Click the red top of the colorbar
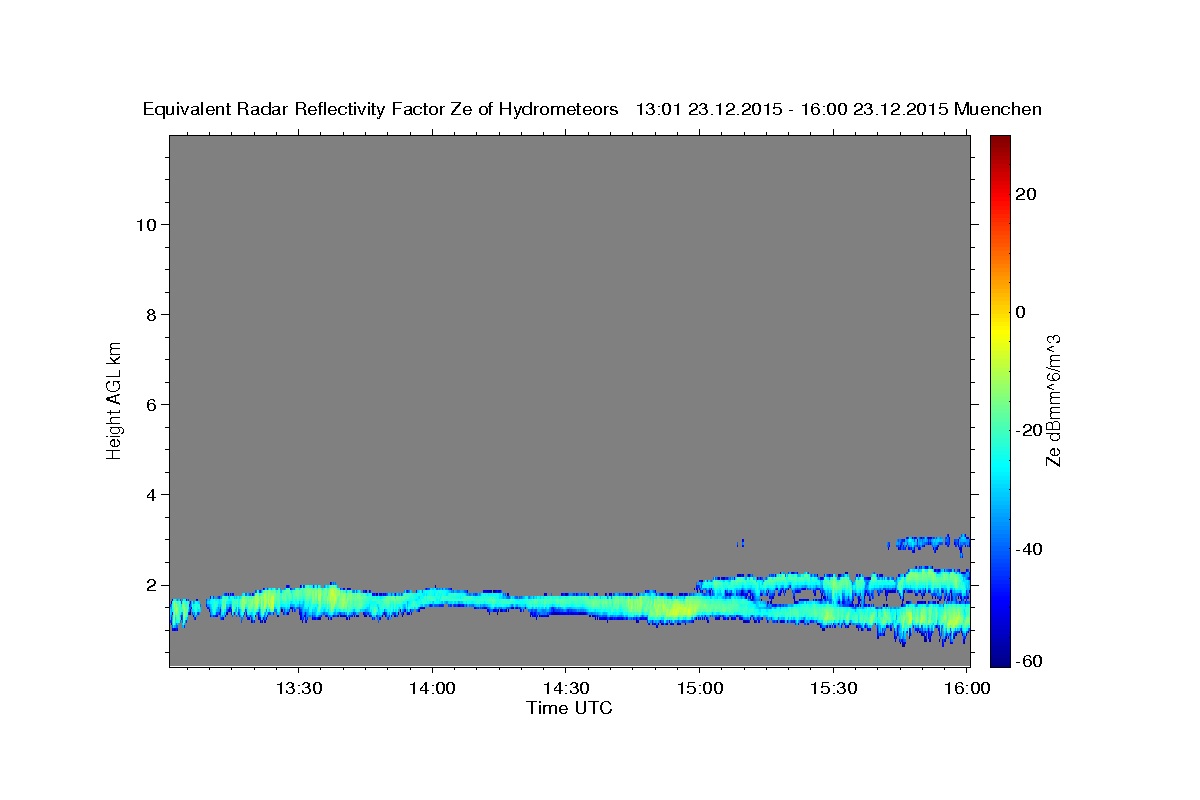 tap(1000, 150)
